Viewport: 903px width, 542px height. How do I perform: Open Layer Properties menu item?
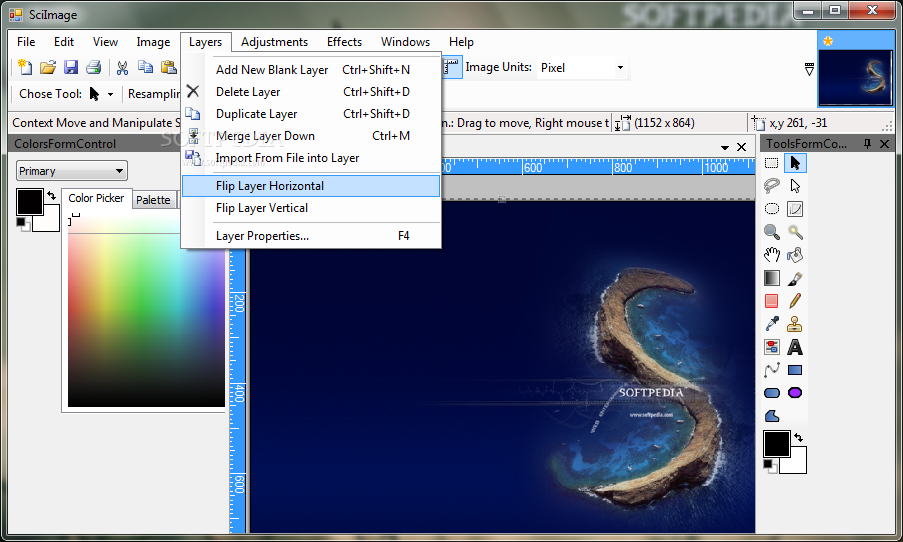click(x=311, y=236)
